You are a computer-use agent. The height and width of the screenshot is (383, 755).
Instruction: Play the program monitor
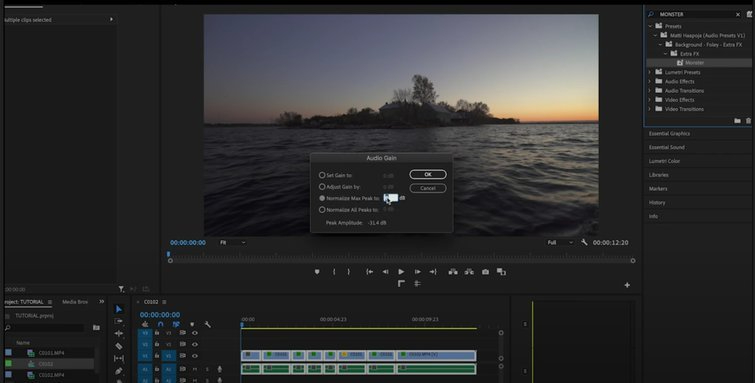pyautogui.click(x=401, y=272)
